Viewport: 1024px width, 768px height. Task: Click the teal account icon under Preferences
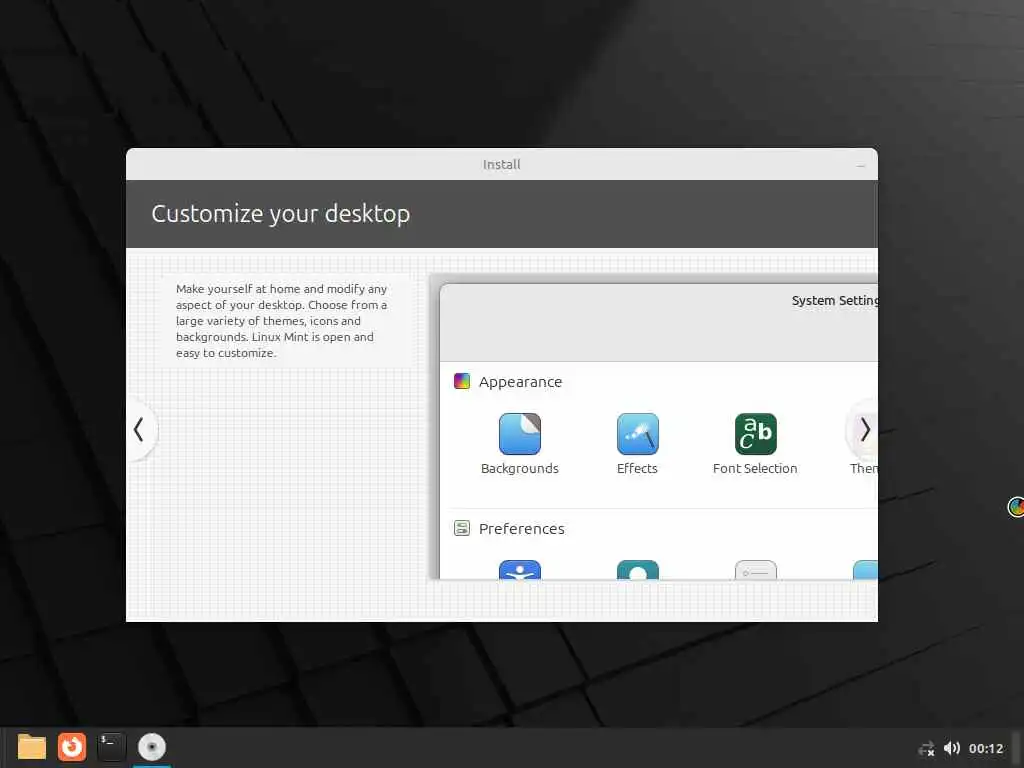click(637, 569)
